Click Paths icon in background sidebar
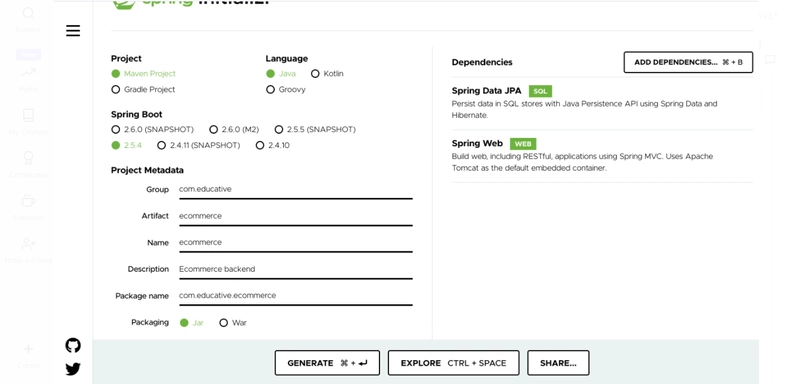 (x=29, y=72)
